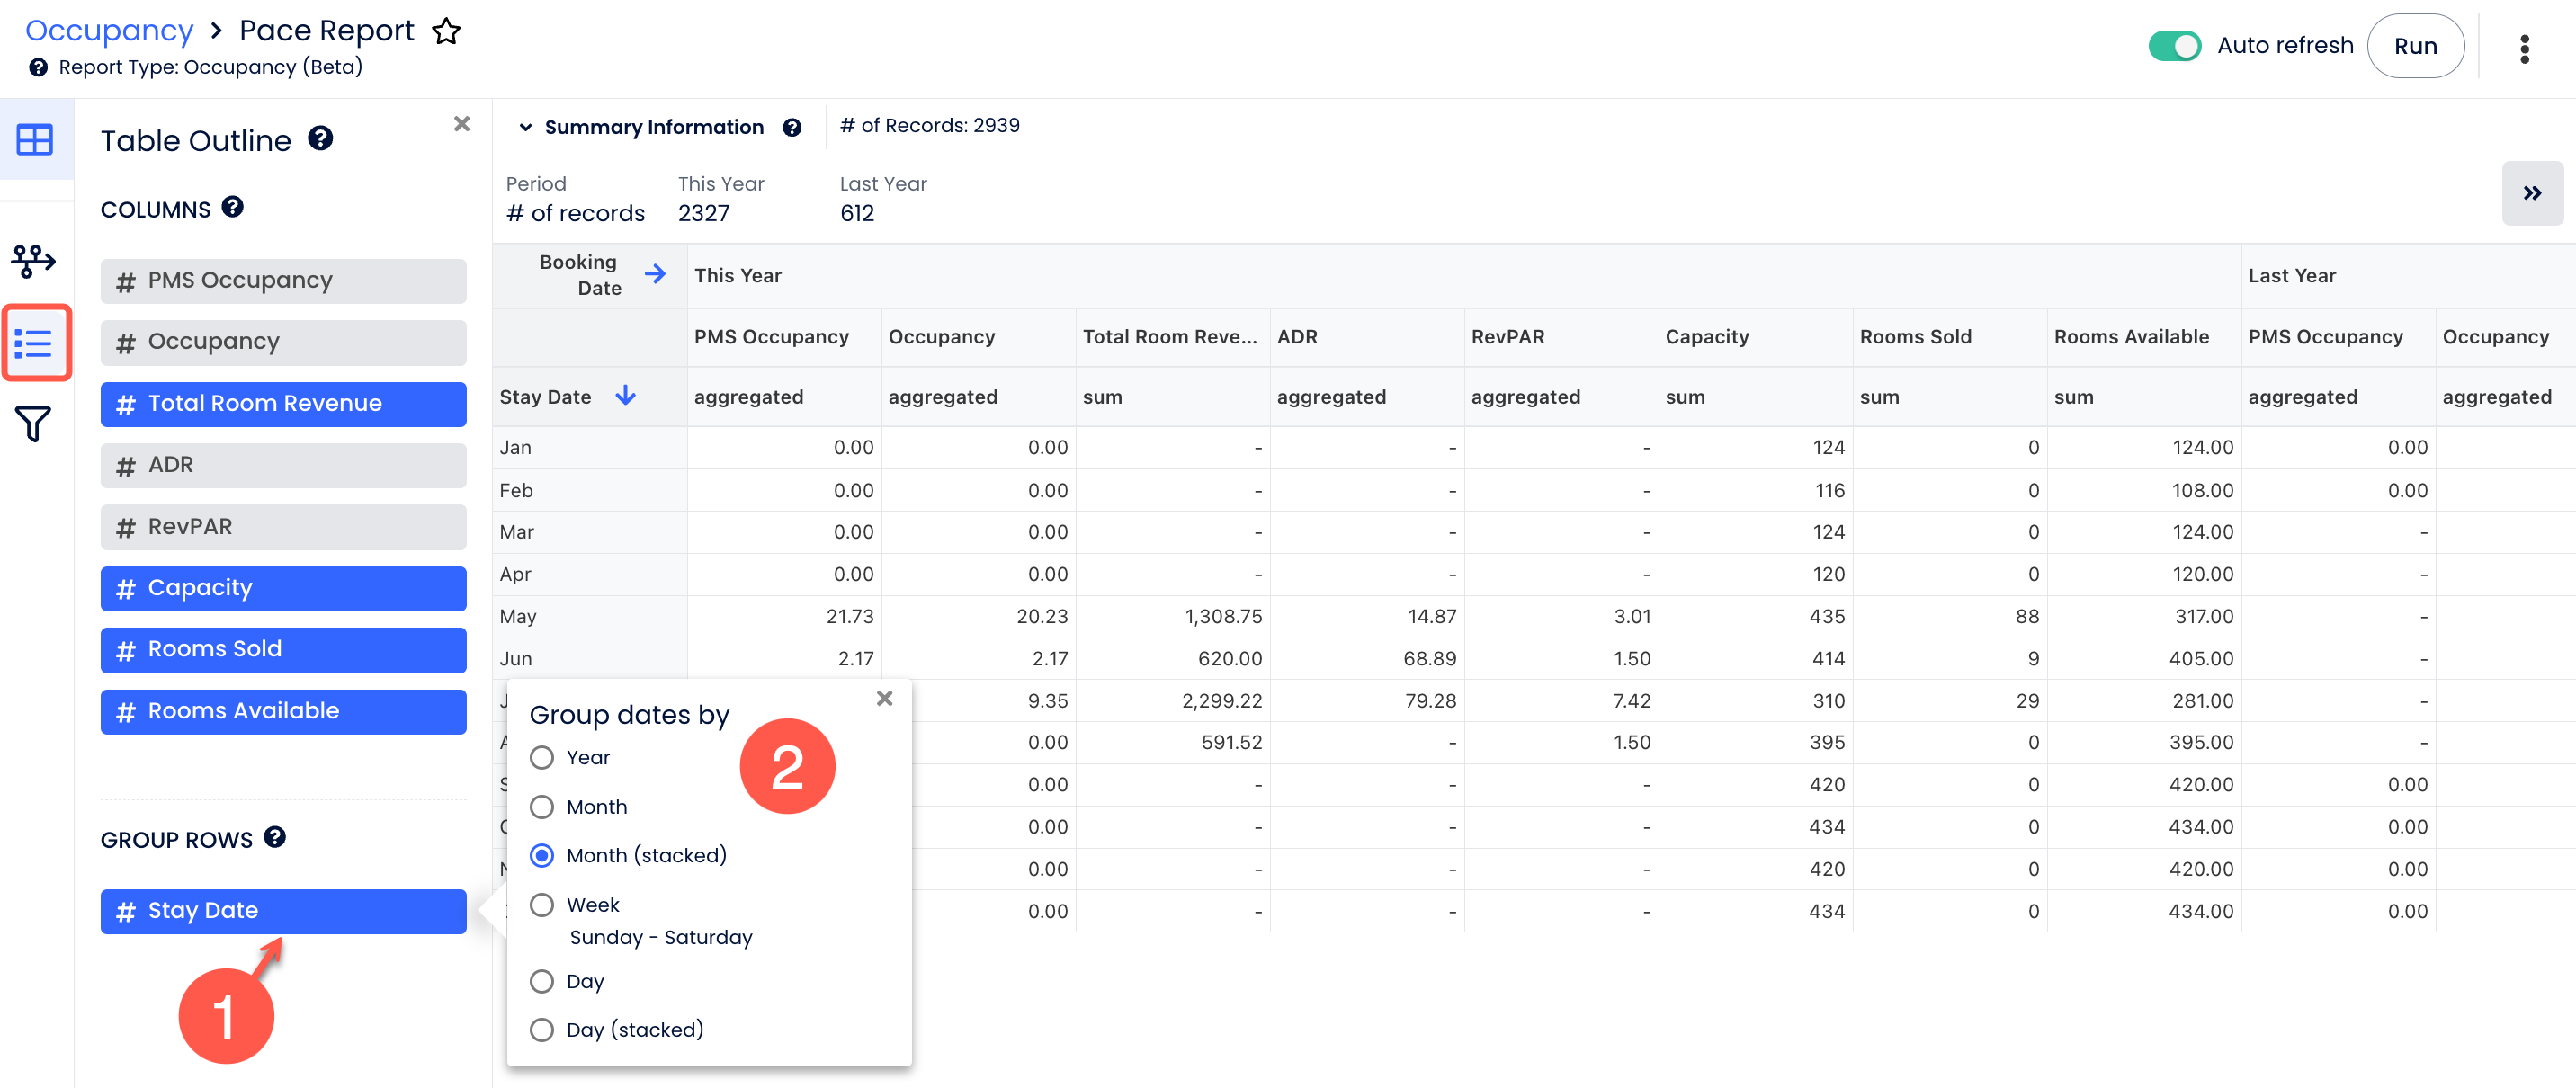
Task: Select the ADR column item
Action: coord(283,465)
